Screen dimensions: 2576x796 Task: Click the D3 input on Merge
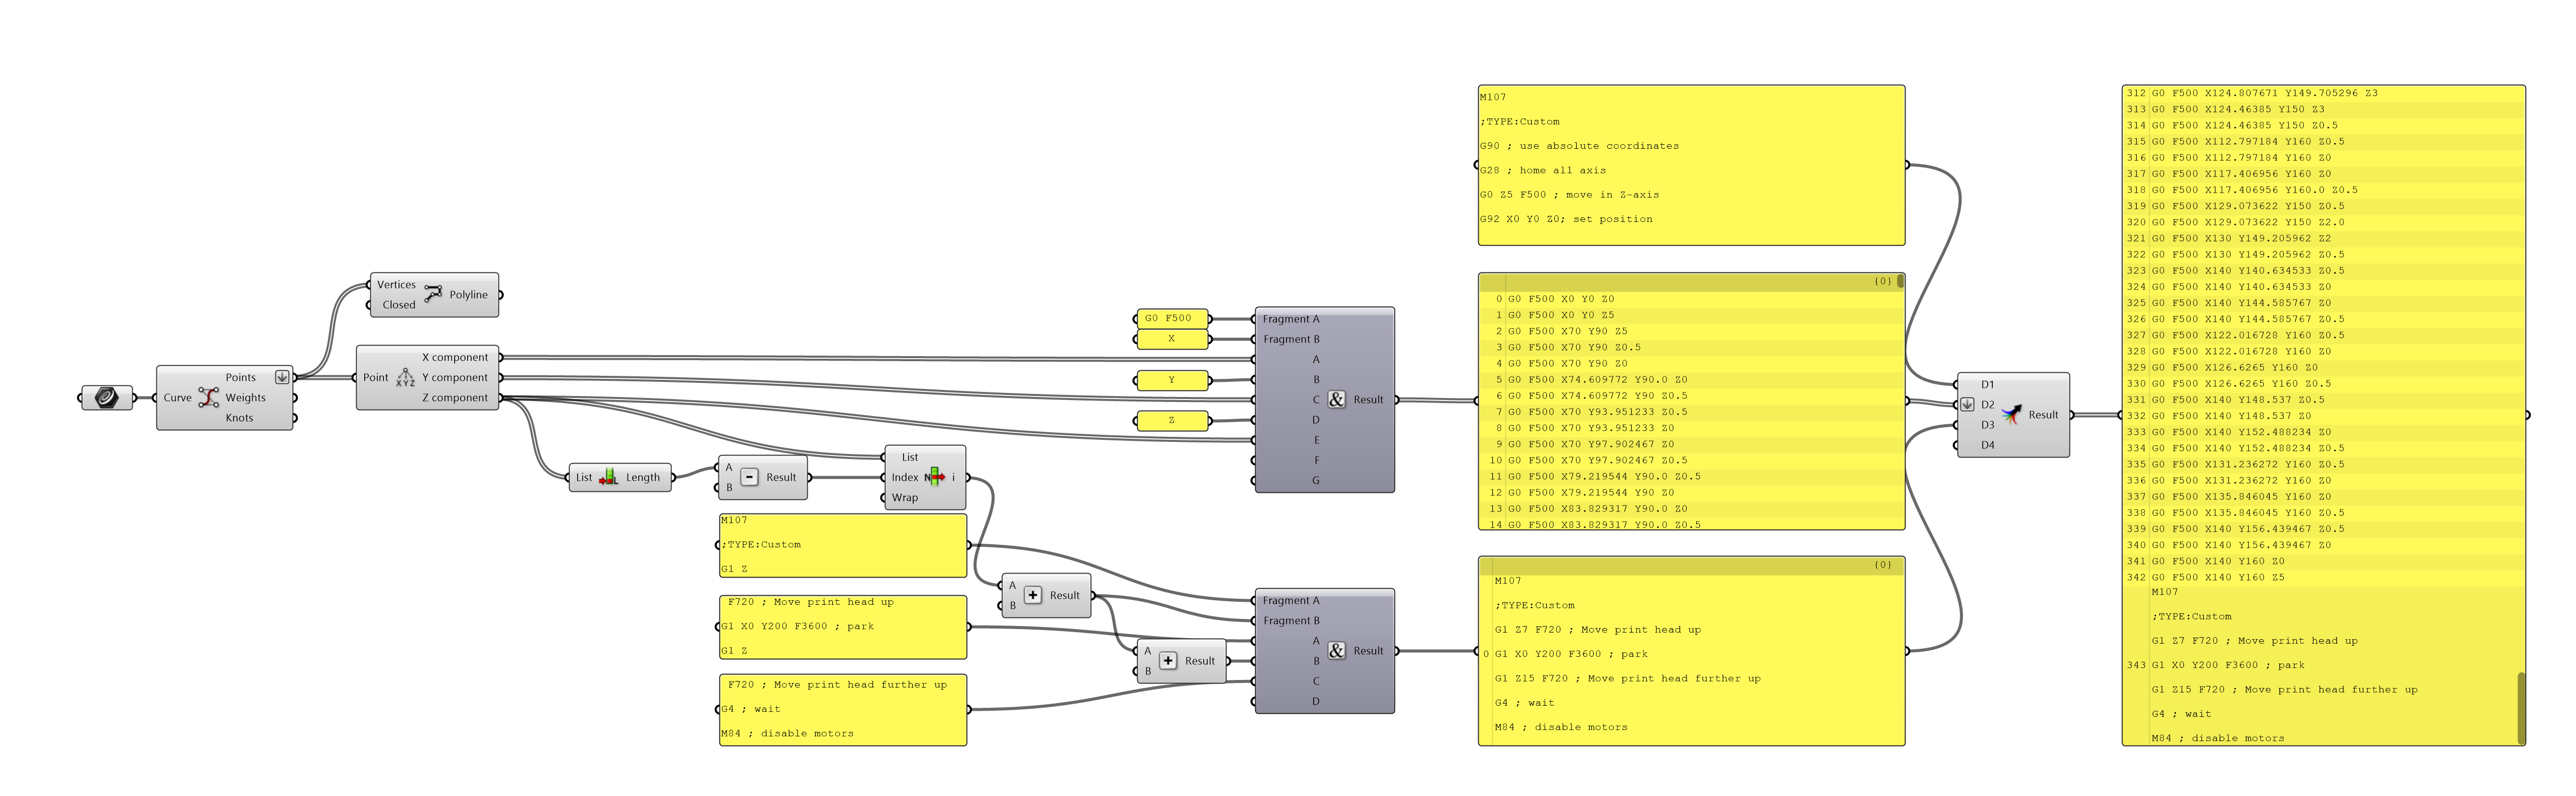click(x=1987, y=425)
